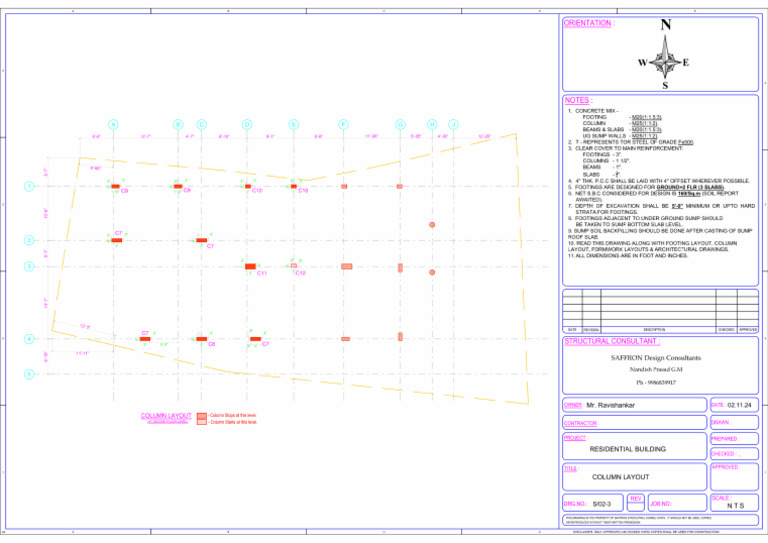Image resolution: width=768 pixels, height=543 pixels.
Task: Click the REV box in title block
Action: point(635,502)
